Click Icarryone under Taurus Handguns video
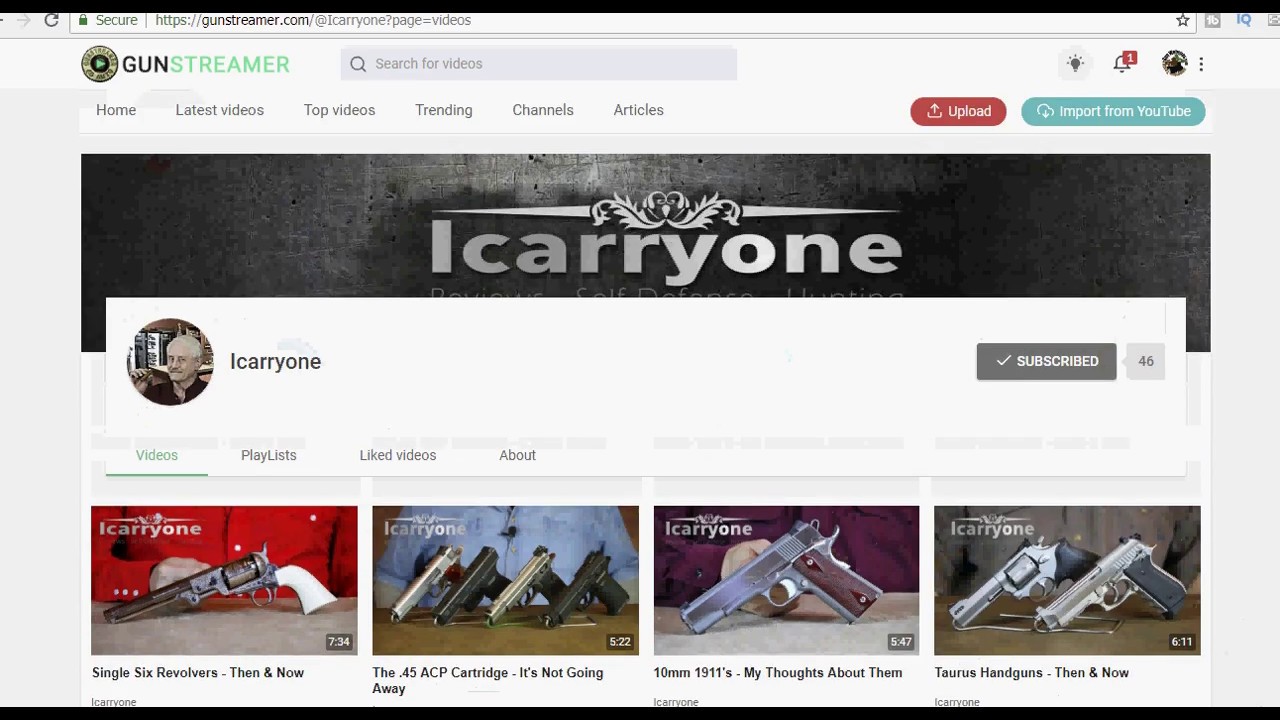 [957, 702]
